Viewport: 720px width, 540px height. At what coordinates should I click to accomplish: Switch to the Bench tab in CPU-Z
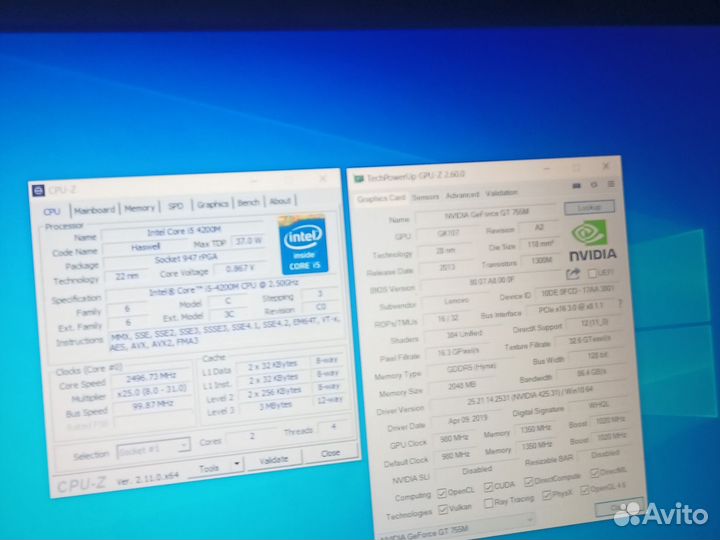click(248, 202)
